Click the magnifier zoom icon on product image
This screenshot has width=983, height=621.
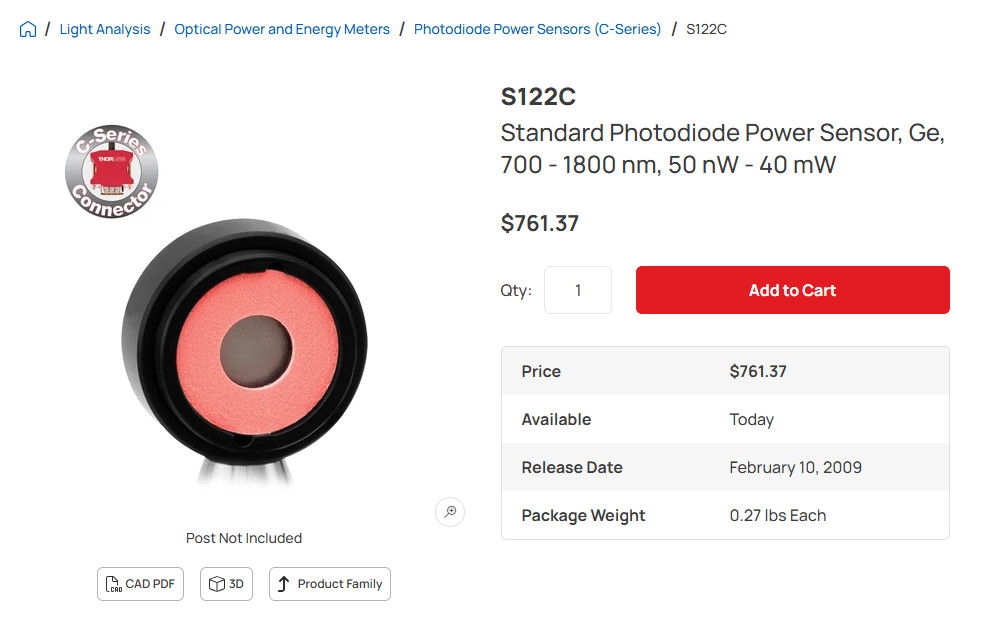pyautogui.click(x=450, y=512)
